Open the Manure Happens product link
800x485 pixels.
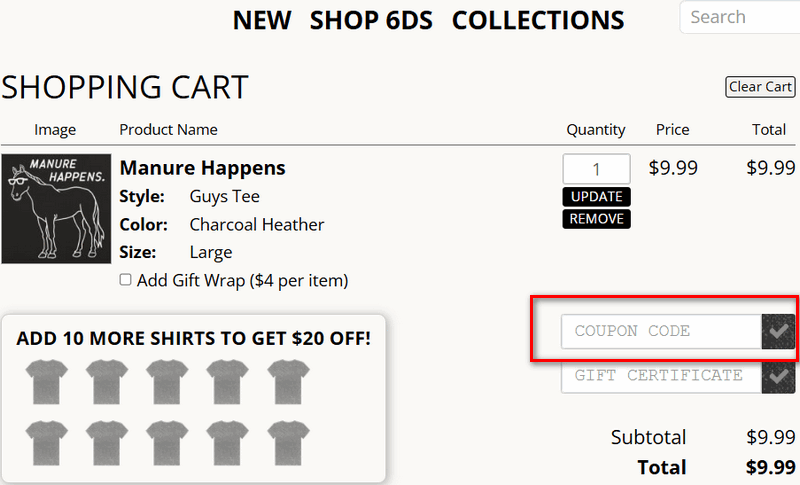click(x=202, y=167)
